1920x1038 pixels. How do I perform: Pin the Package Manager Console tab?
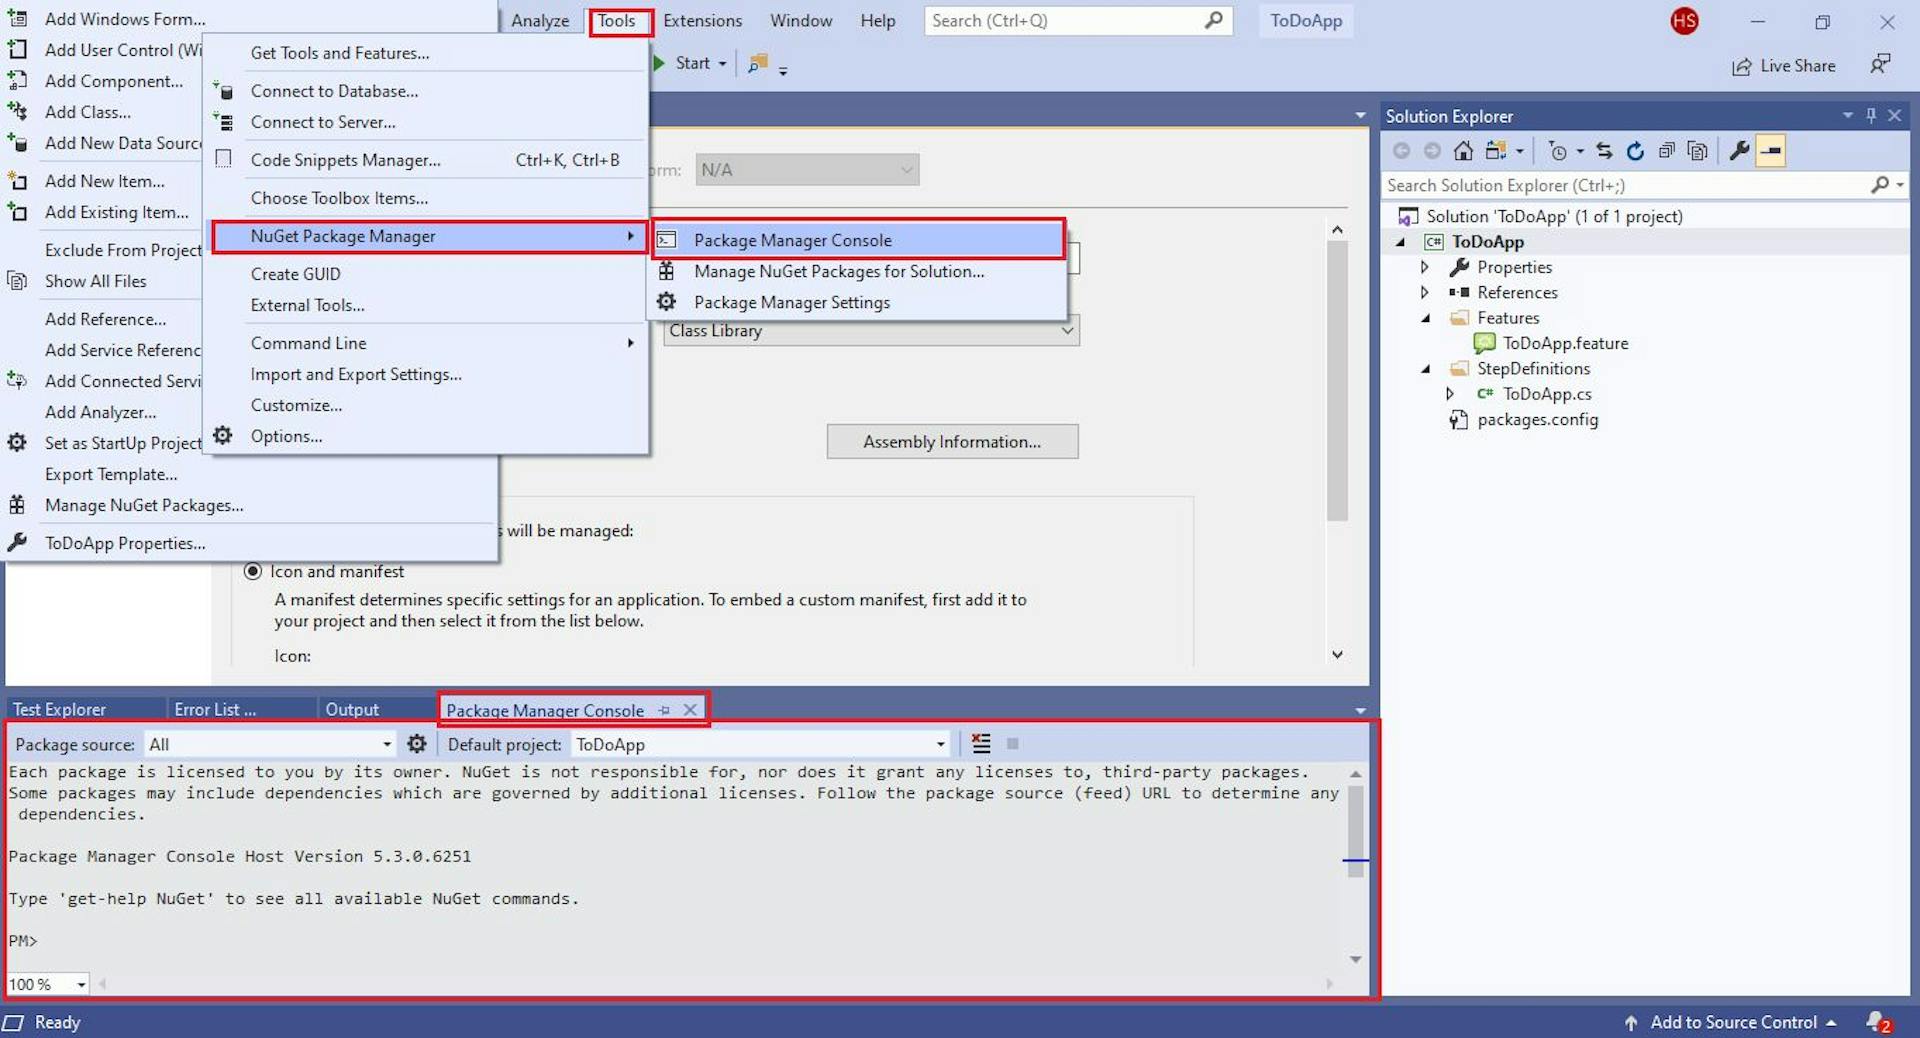point(664,710)
